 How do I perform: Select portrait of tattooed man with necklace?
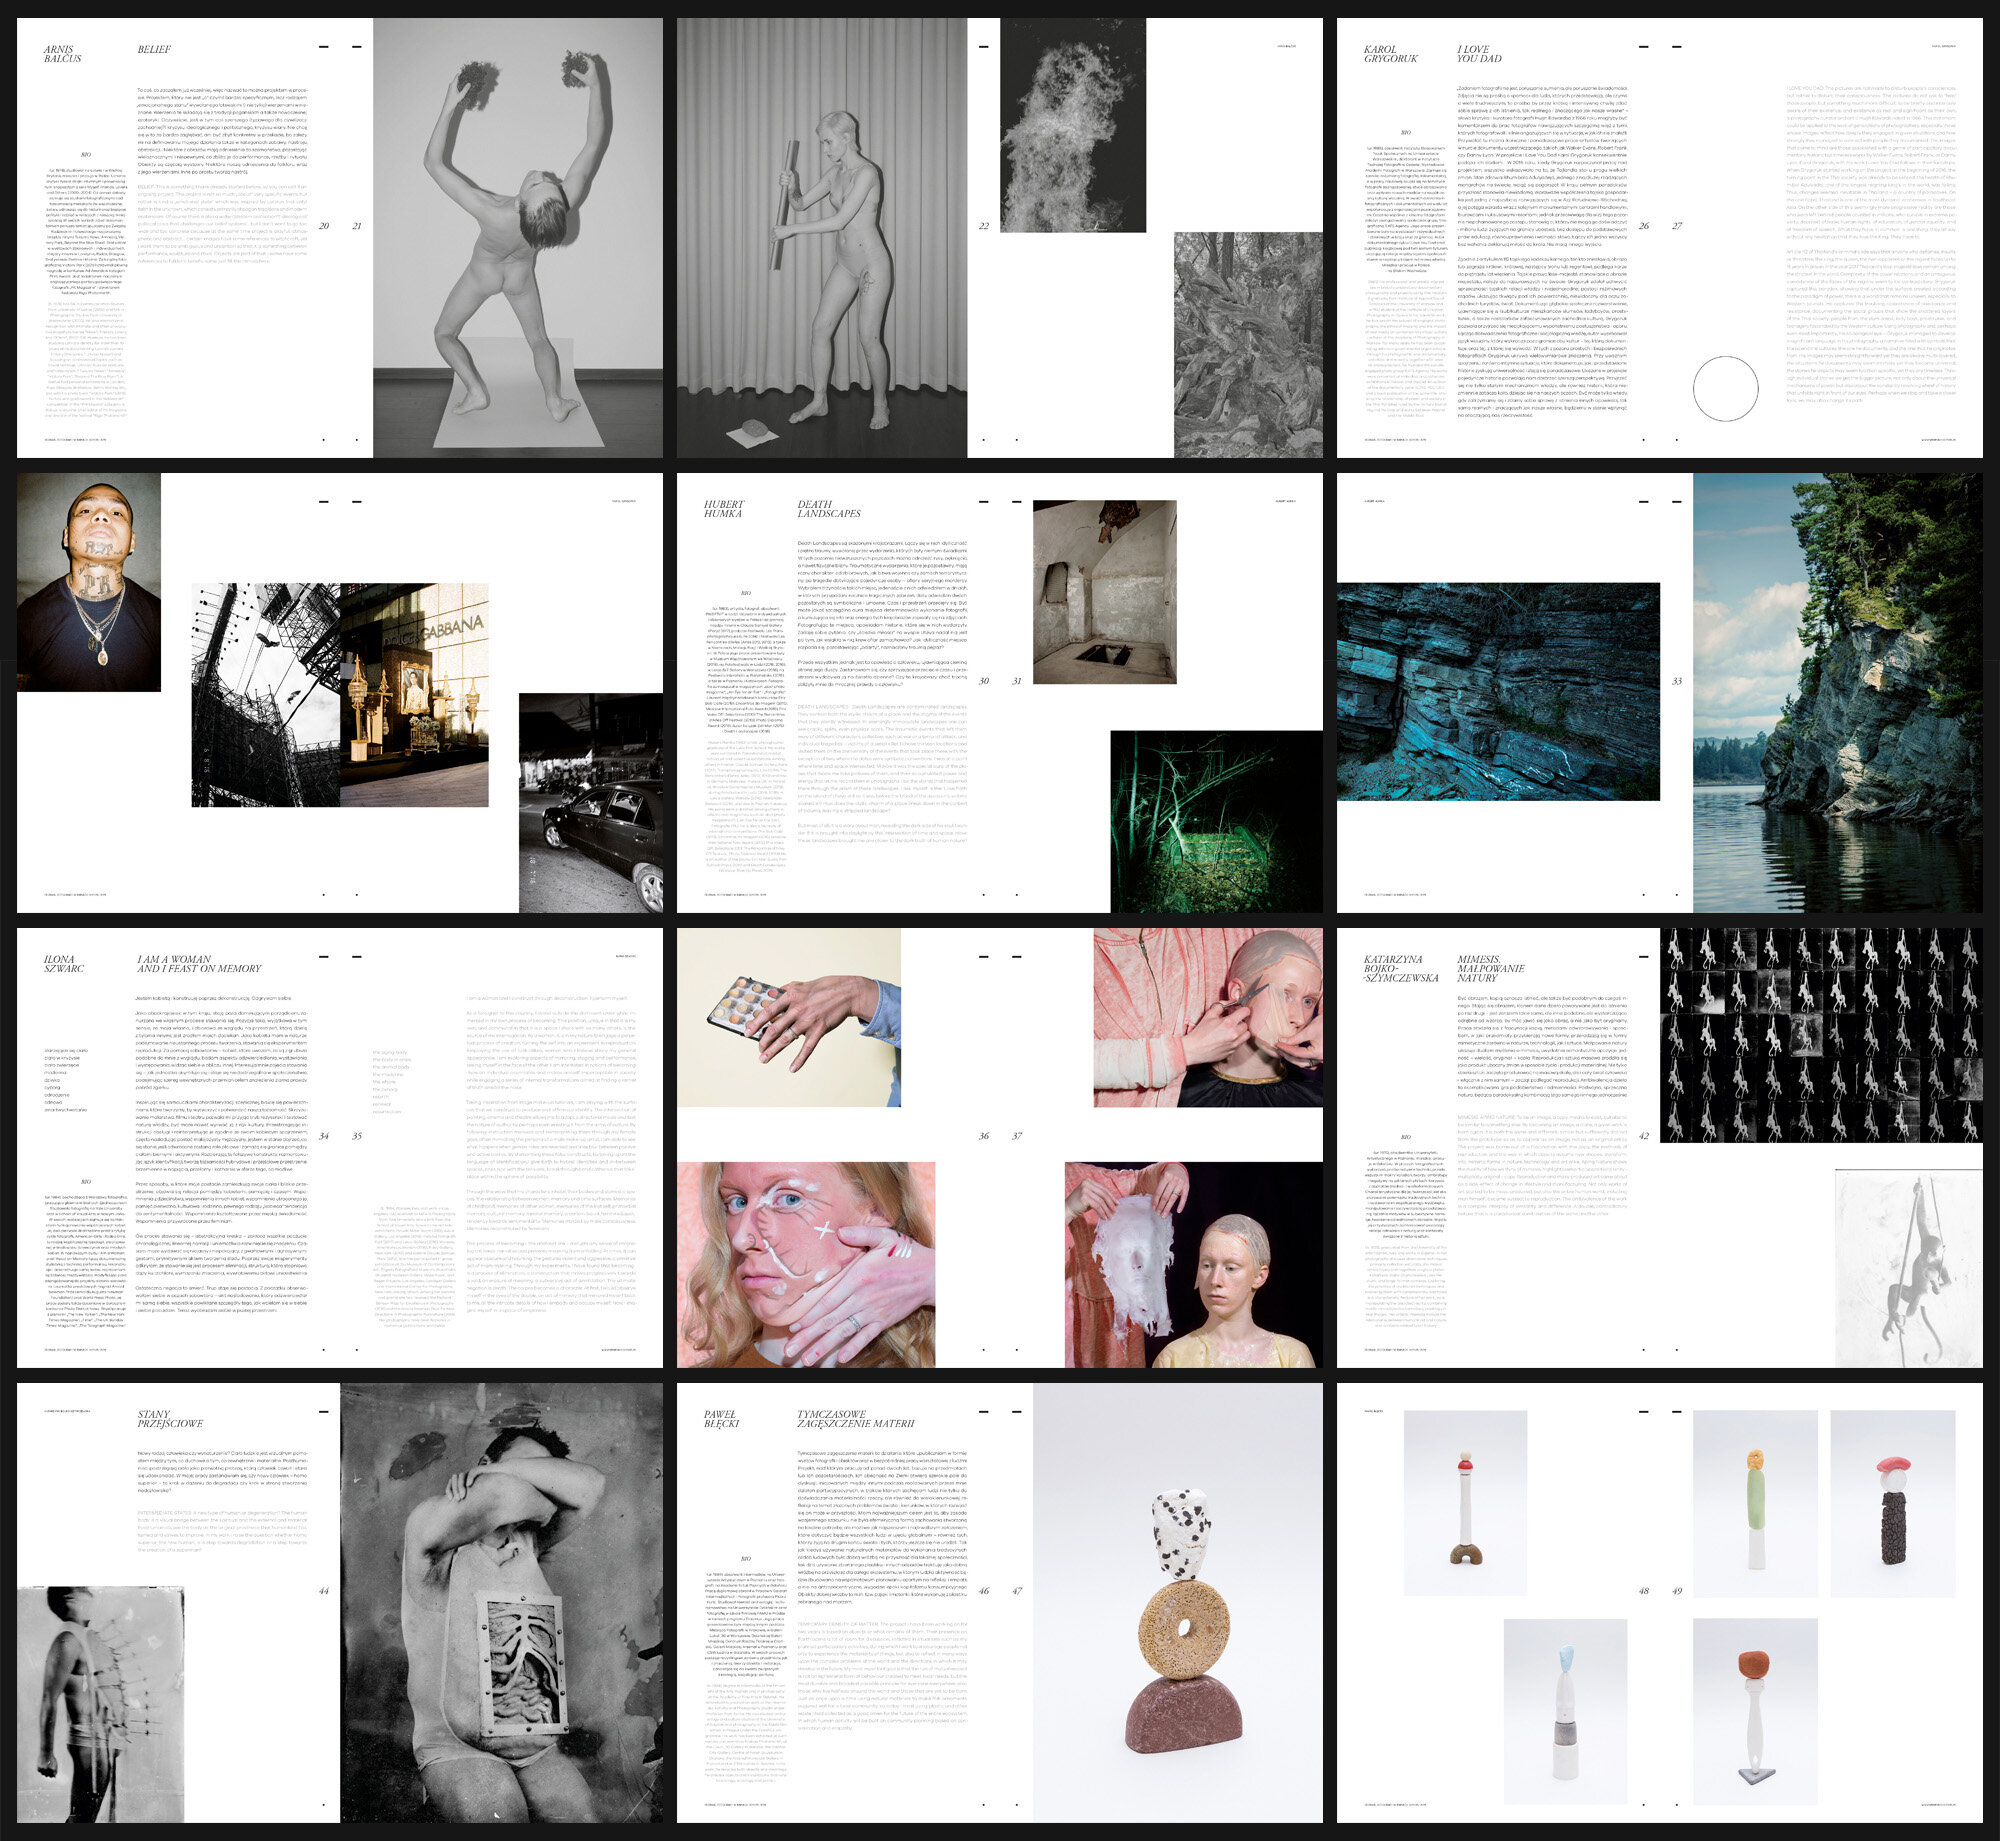(89, 582)
